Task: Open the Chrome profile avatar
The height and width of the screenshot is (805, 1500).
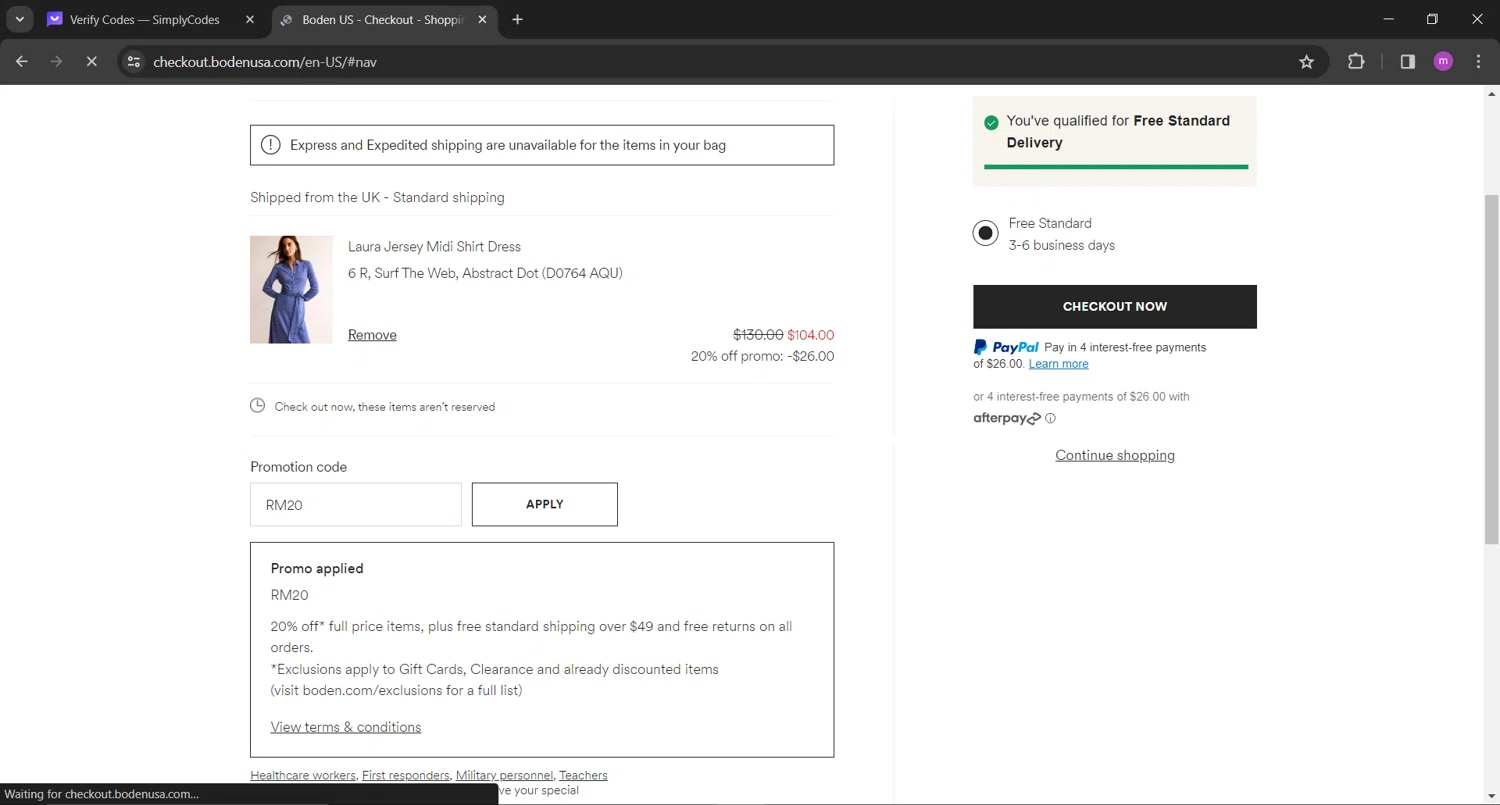Action: click(x=1443, y=62)
